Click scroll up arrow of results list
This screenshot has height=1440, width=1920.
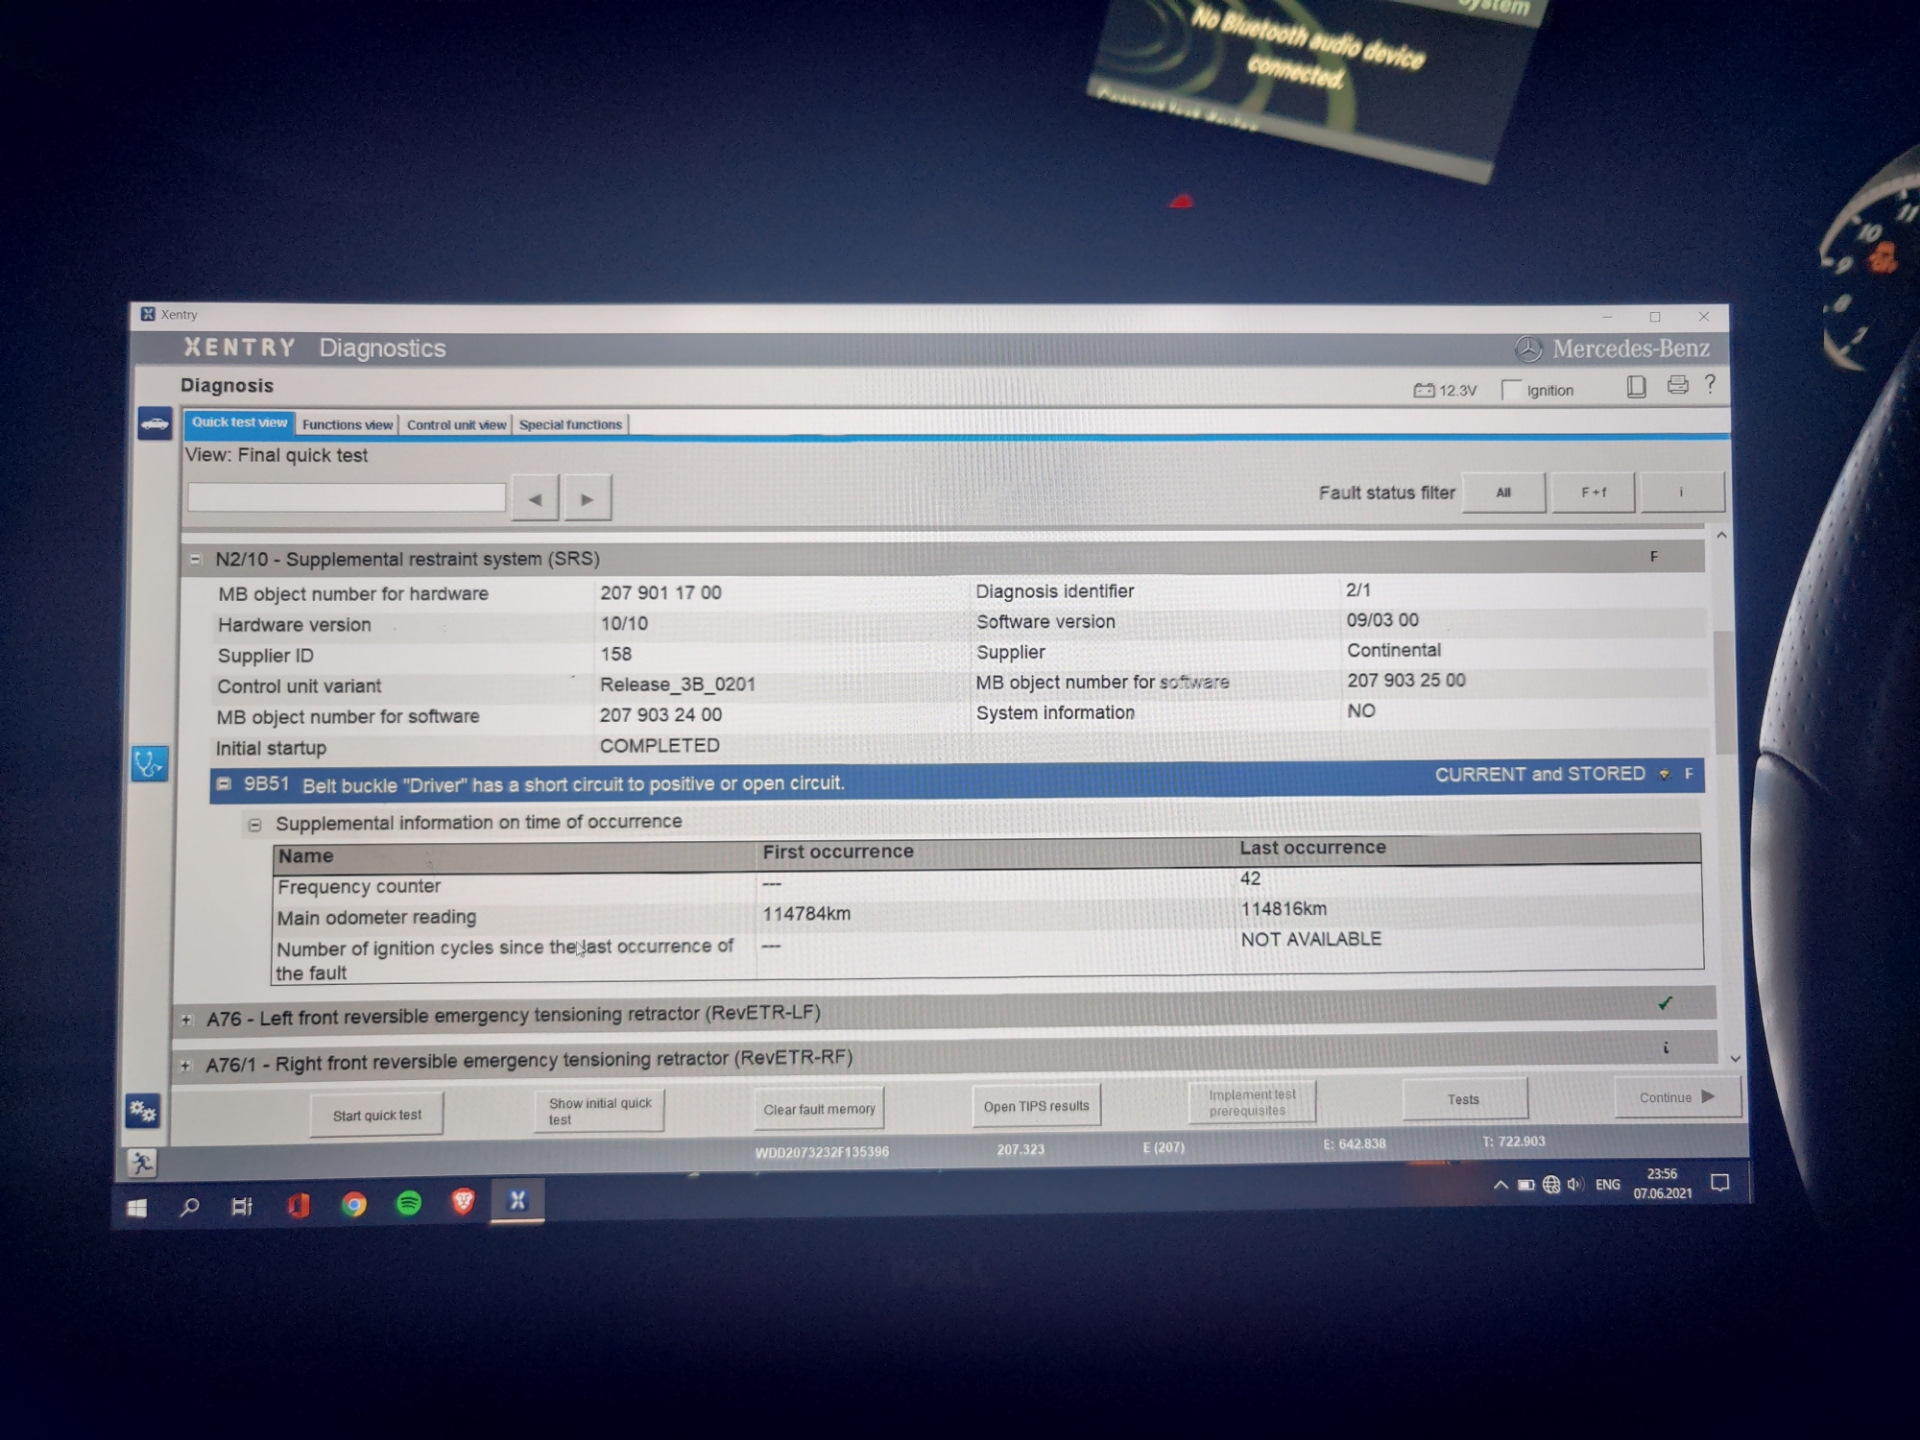(x=1721, y=535)
